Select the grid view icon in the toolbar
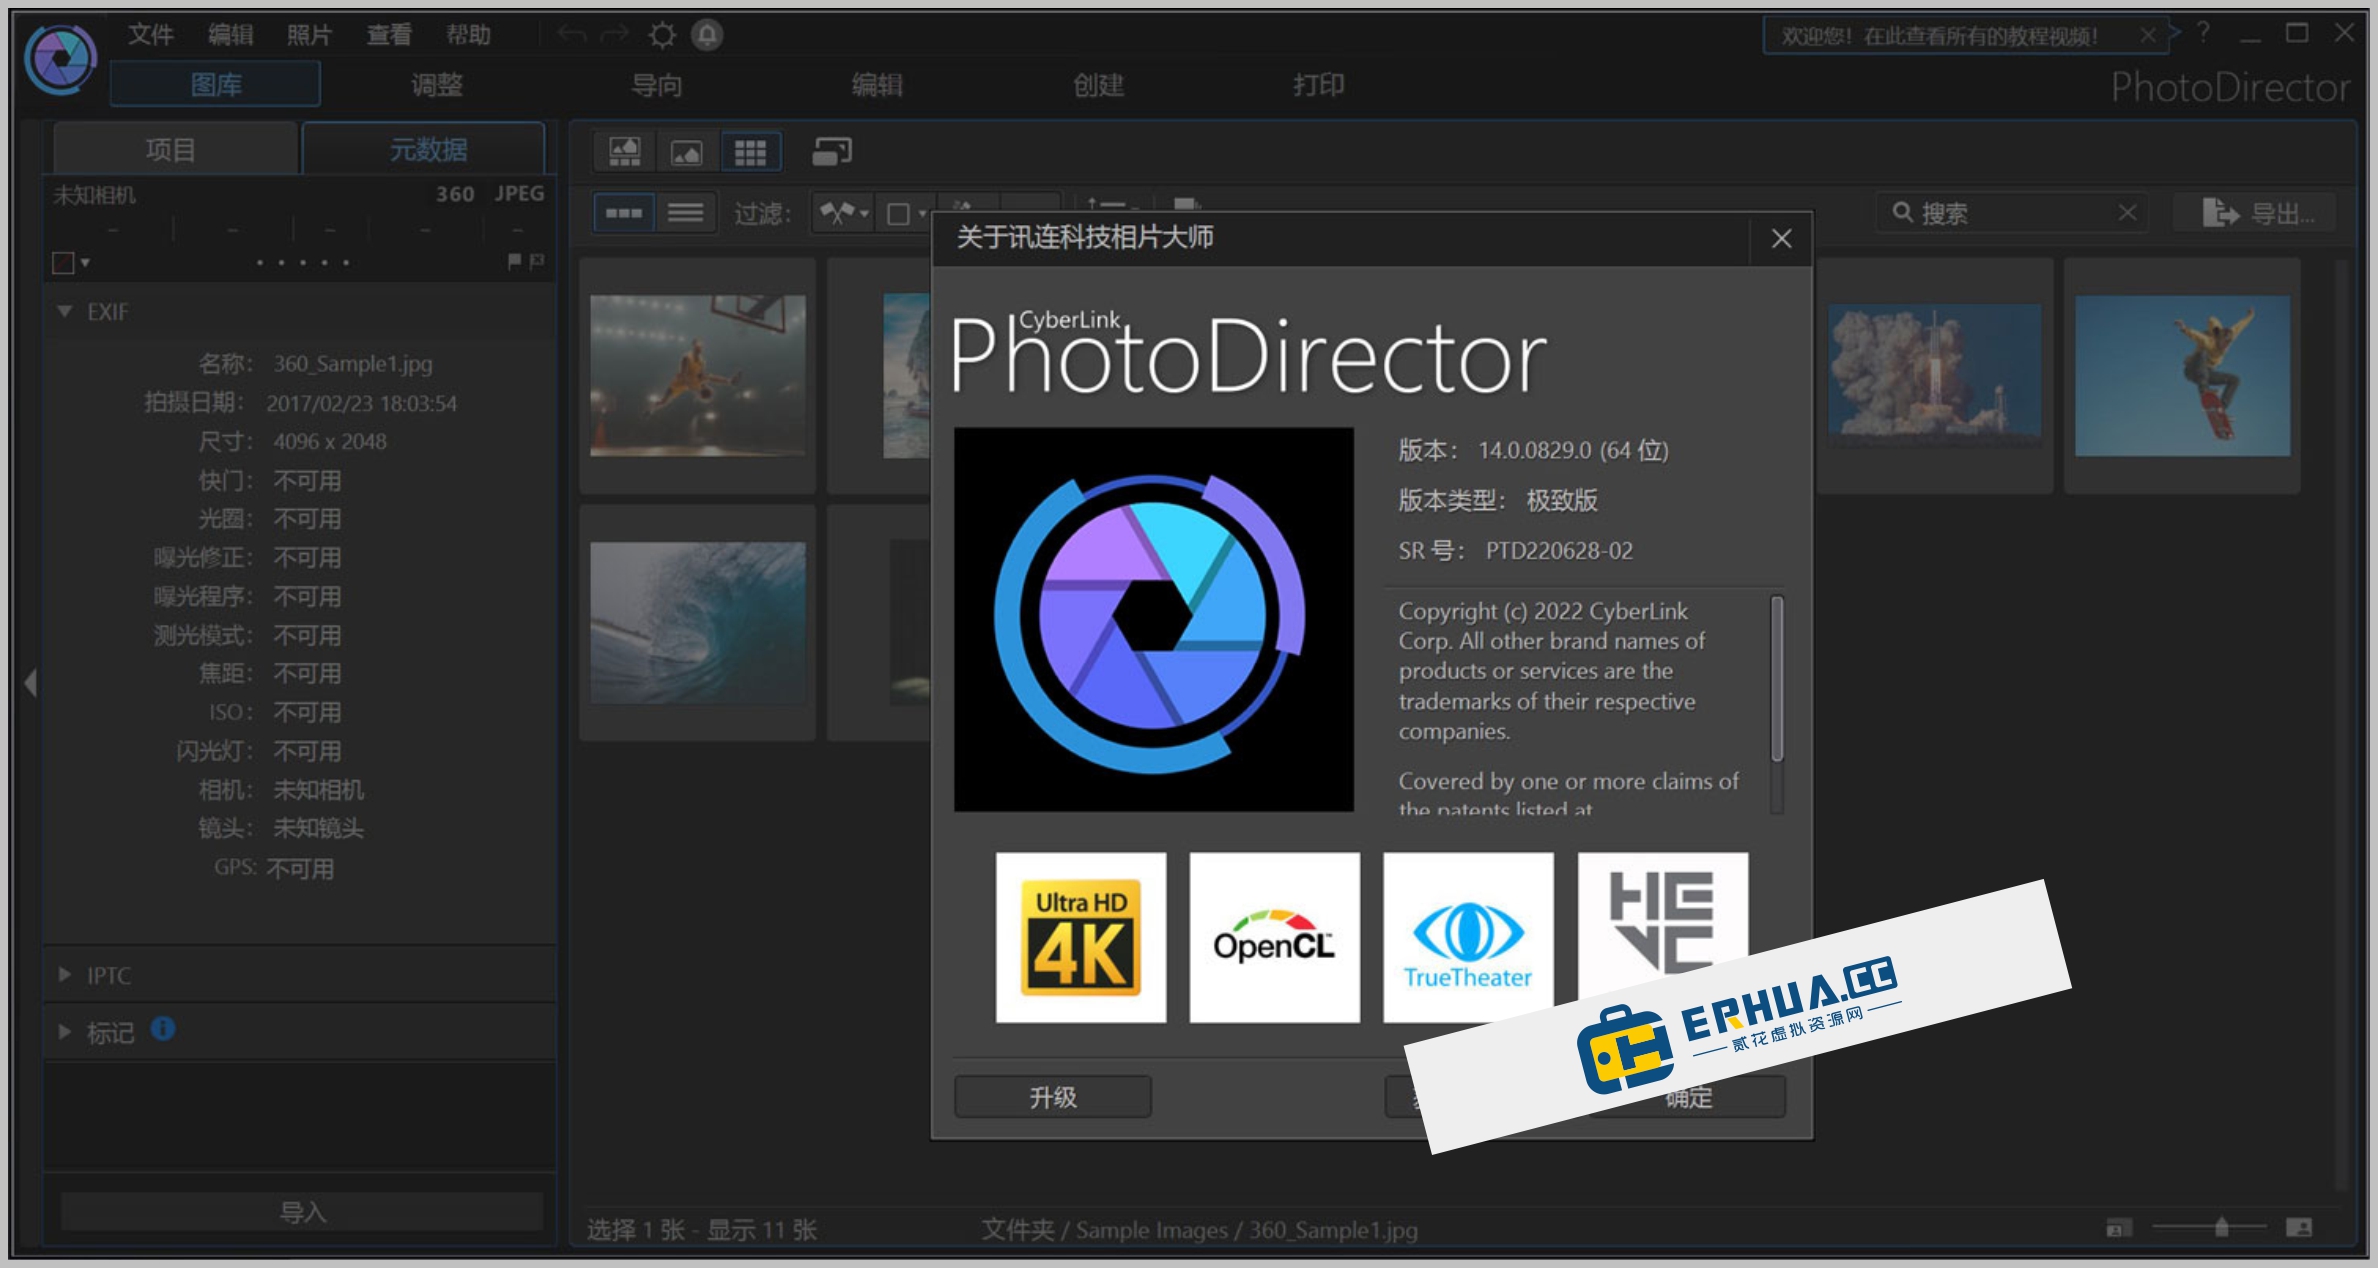The width and height of the screenshot is (2378, 1268). point(752,151)
